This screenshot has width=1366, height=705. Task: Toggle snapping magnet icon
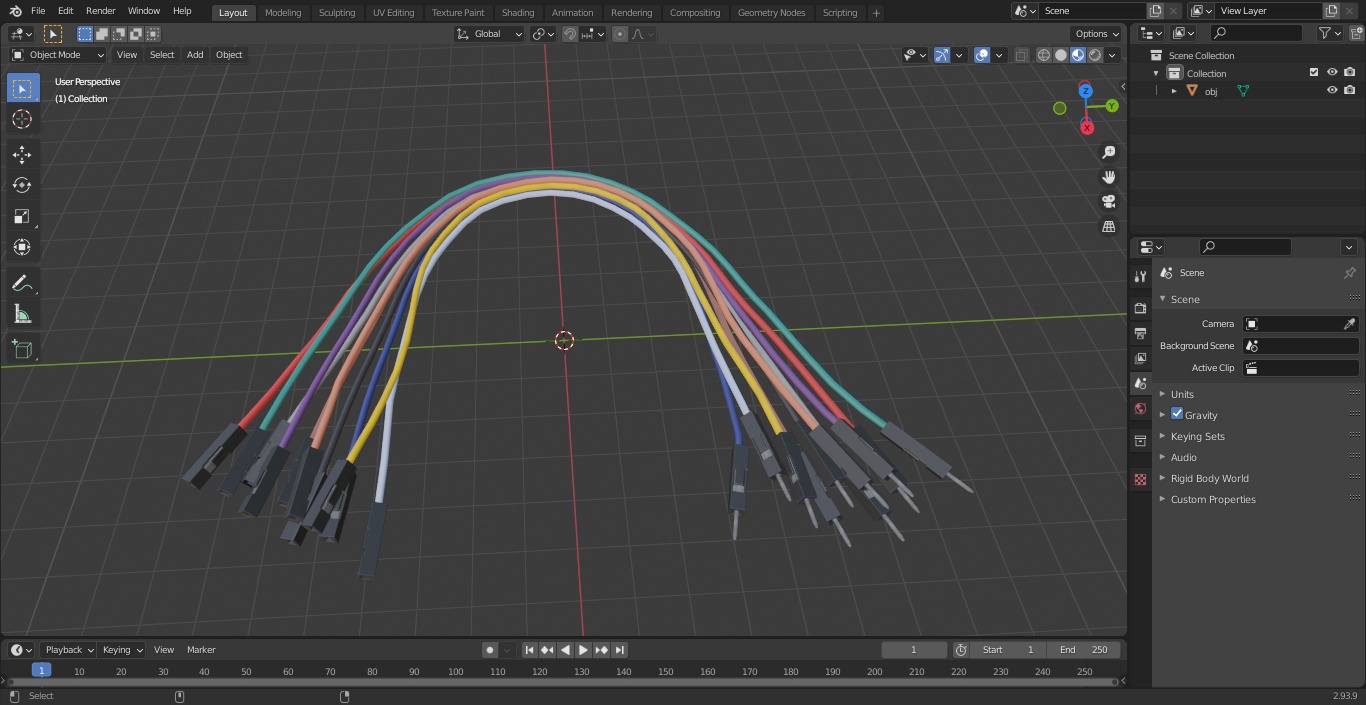(x=569, y=34)
